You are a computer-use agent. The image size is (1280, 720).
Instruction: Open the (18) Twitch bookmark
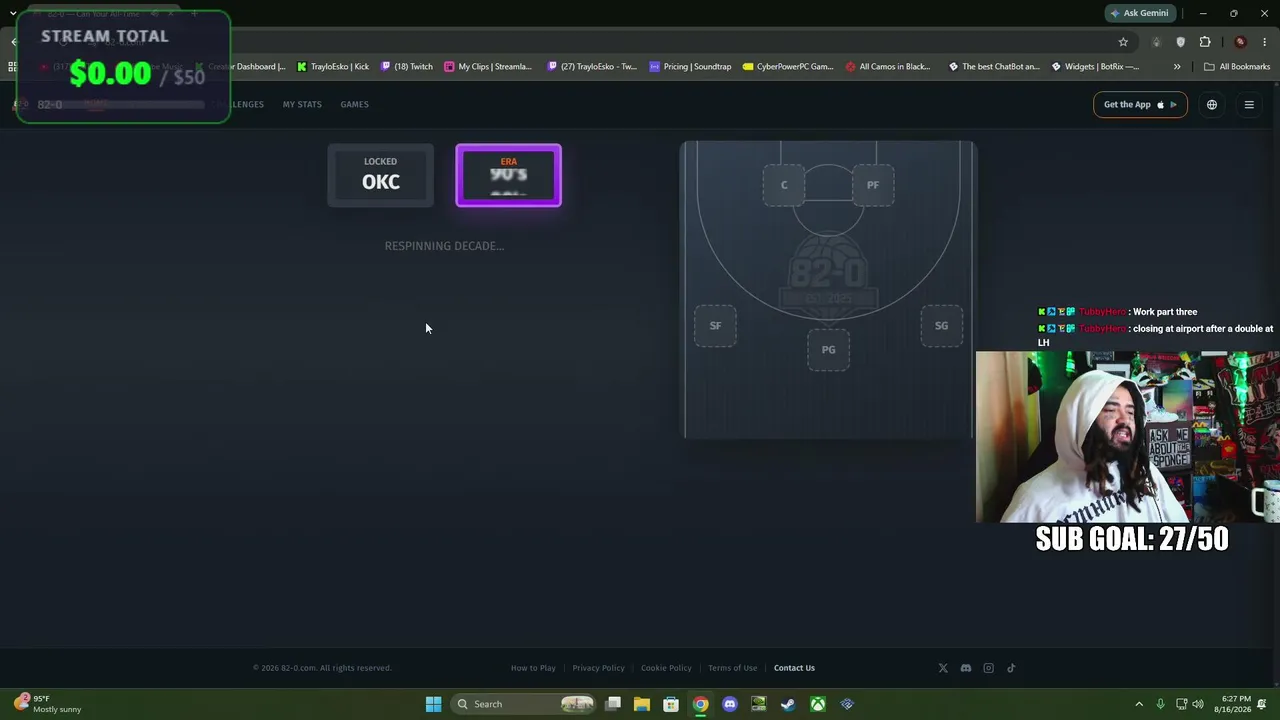[407, 67]
